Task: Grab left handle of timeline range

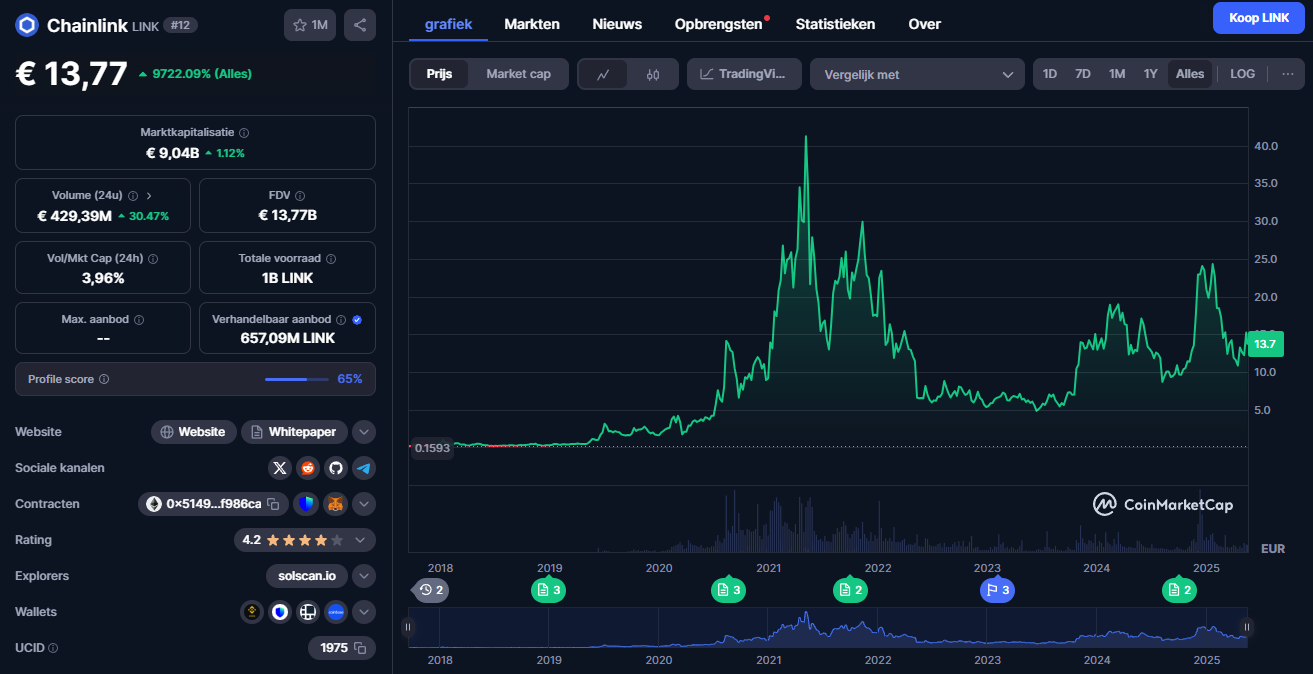Action: coord(407,627)
